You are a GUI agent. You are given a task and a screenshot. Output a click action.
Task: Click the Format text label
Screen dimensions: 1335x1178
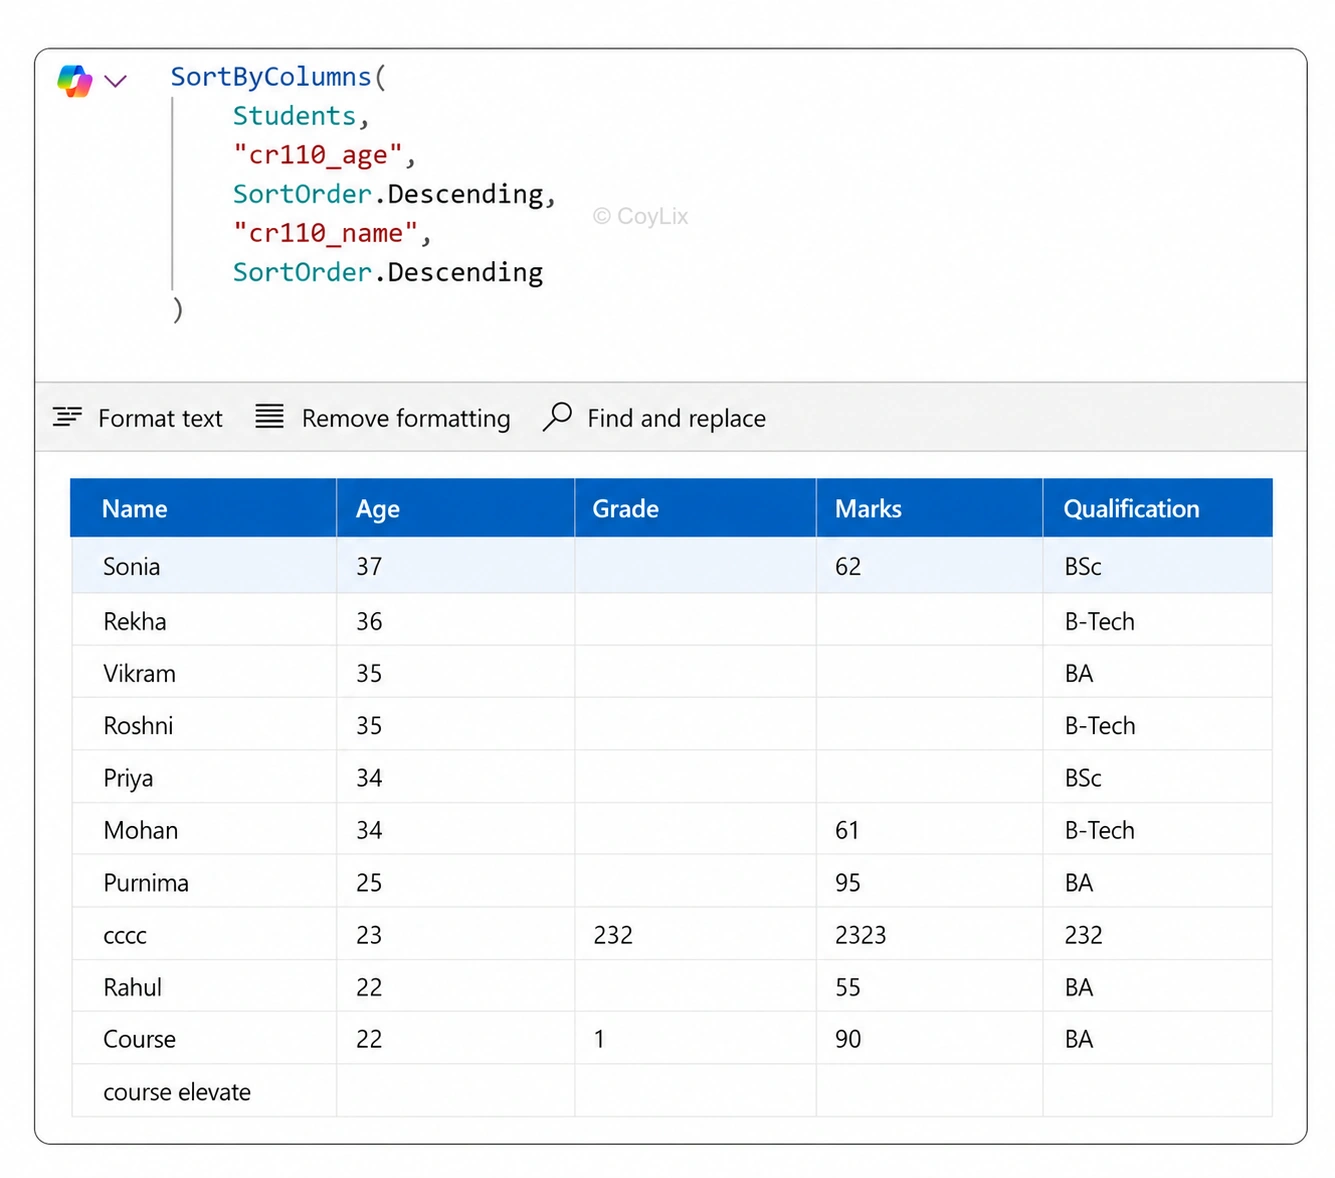pyautogui.click(x=160, y=418)
